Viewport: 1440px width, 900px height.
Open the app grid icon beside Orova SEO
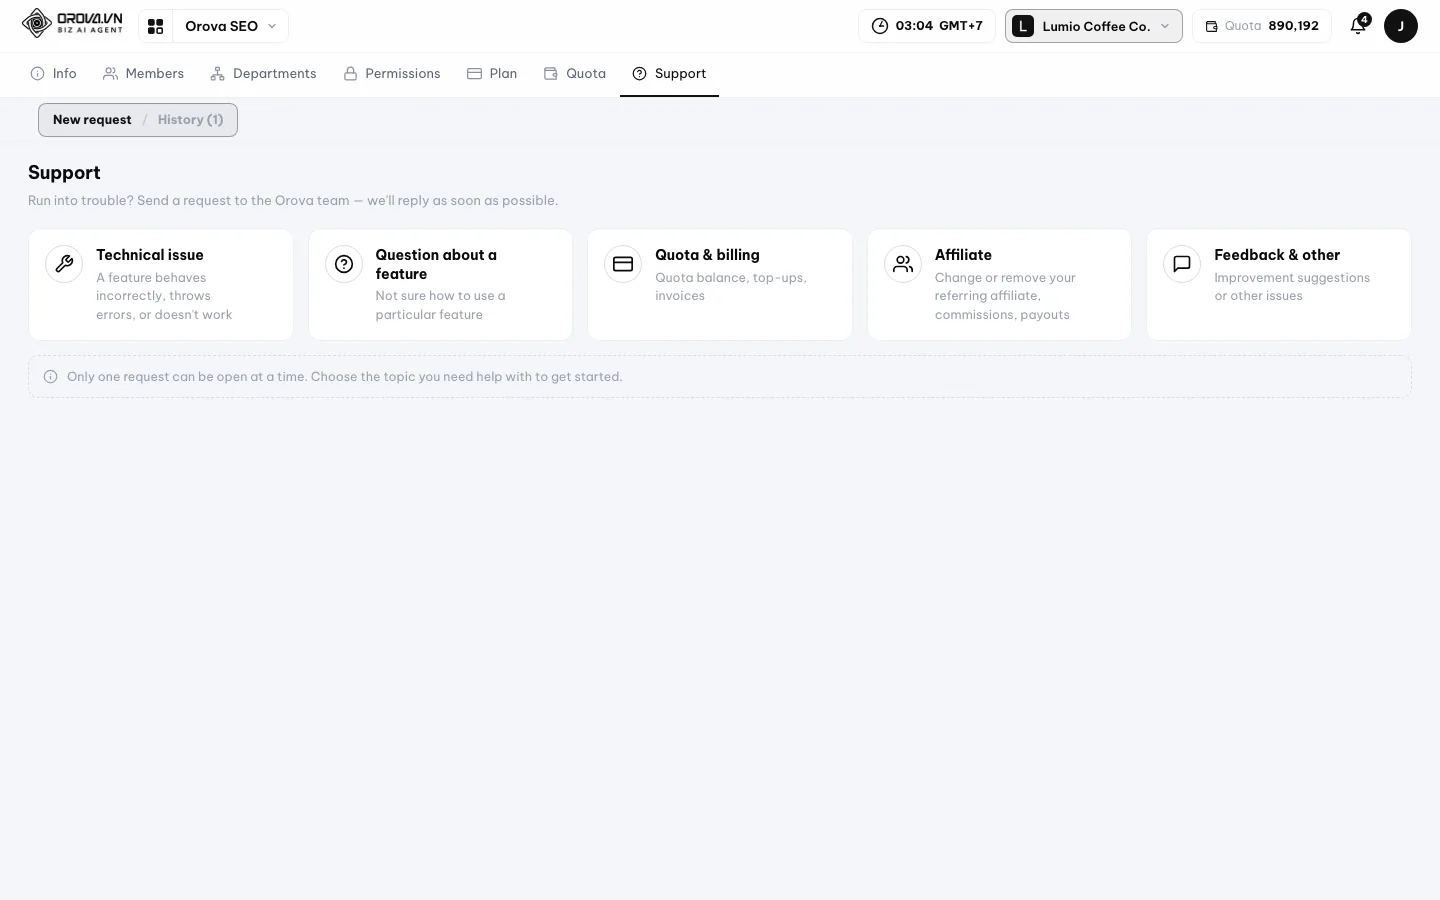155,26
